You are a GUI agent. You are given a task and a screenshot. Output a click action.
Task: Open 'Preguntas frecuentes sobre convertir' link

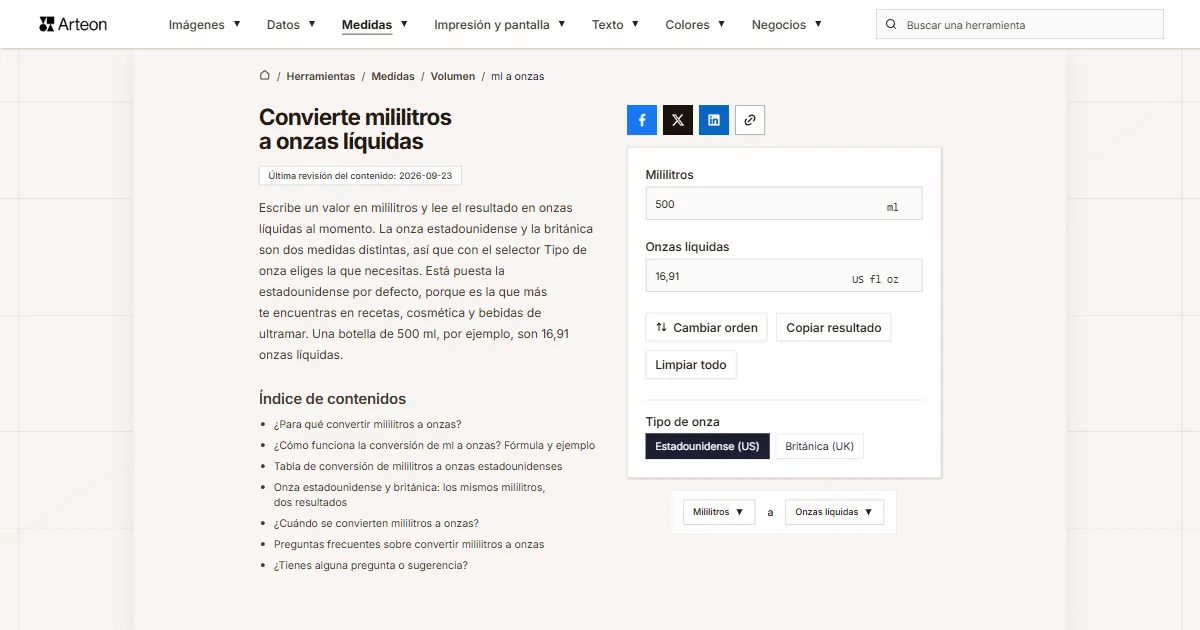pos(409,544)
